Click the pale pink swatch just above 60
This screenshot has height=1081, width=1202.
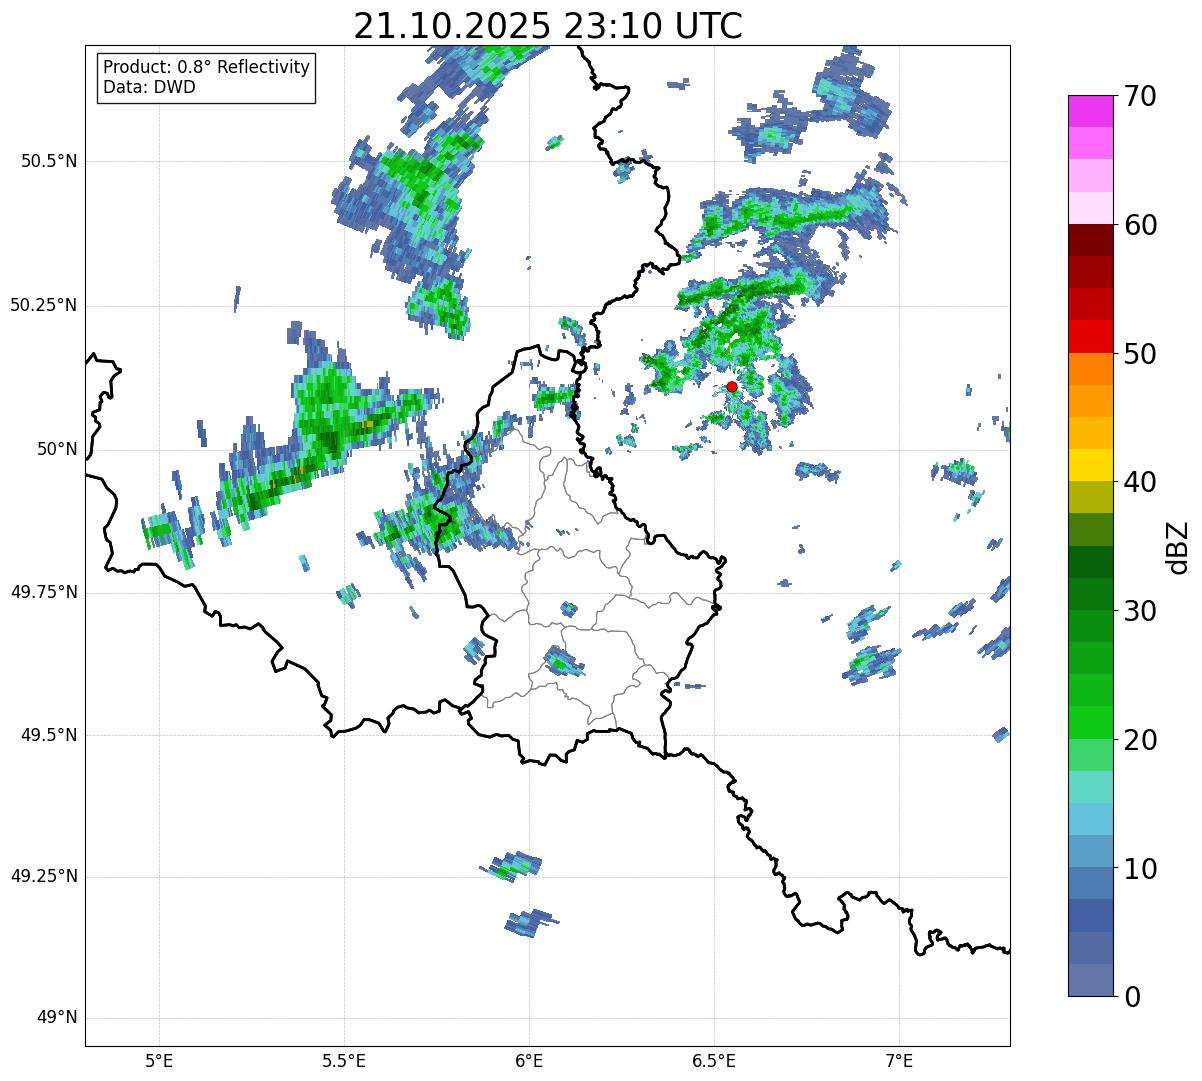click(x=1091, y=208)
